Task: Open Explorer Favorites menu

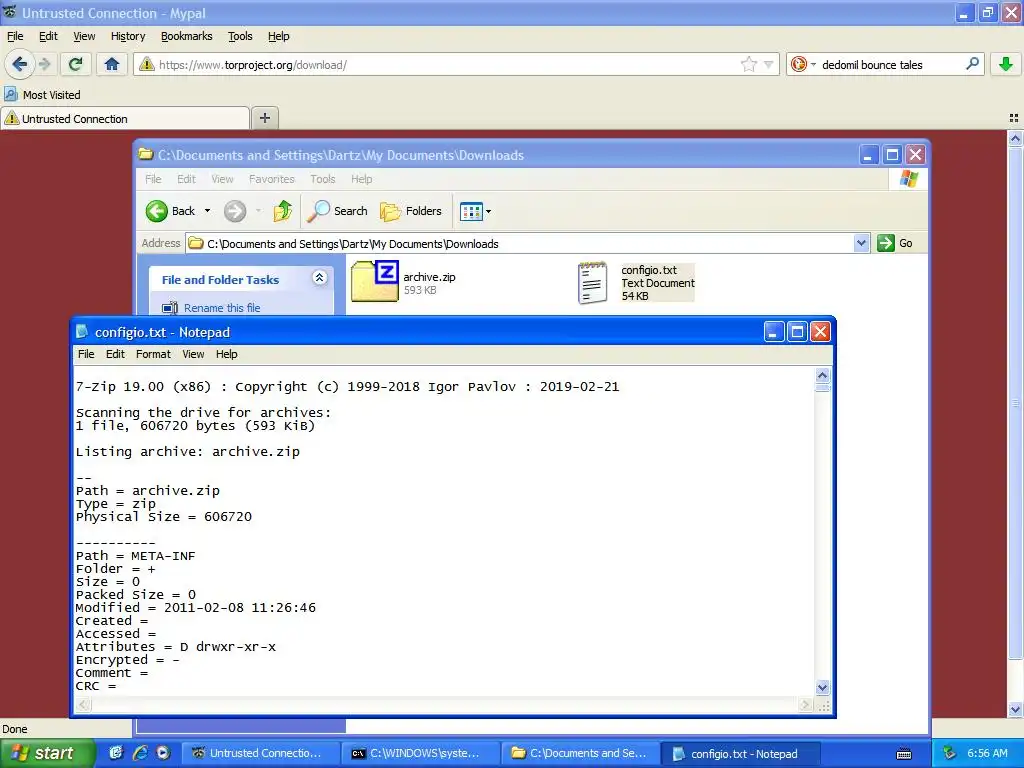Action: coord(272,179)
